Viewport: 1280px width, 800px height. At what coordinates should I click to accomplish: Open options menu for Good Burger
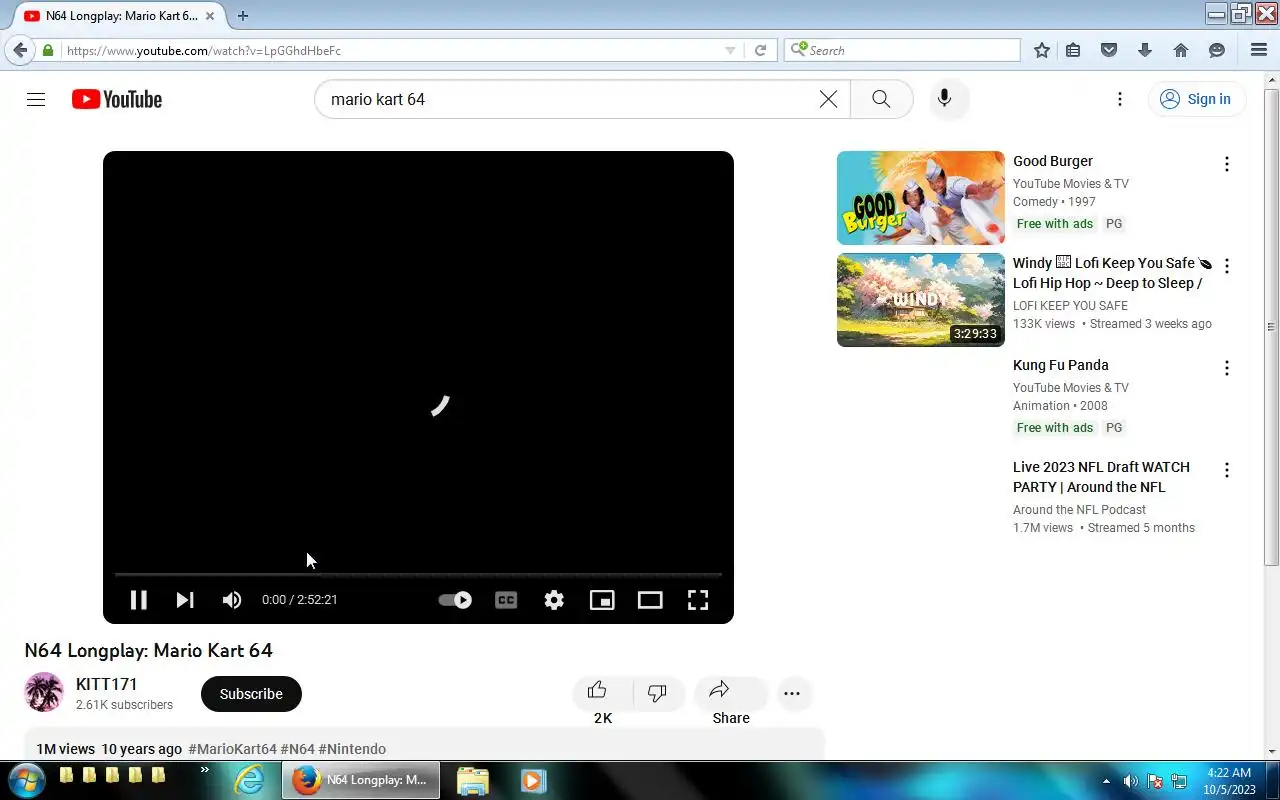[1227, 164]
